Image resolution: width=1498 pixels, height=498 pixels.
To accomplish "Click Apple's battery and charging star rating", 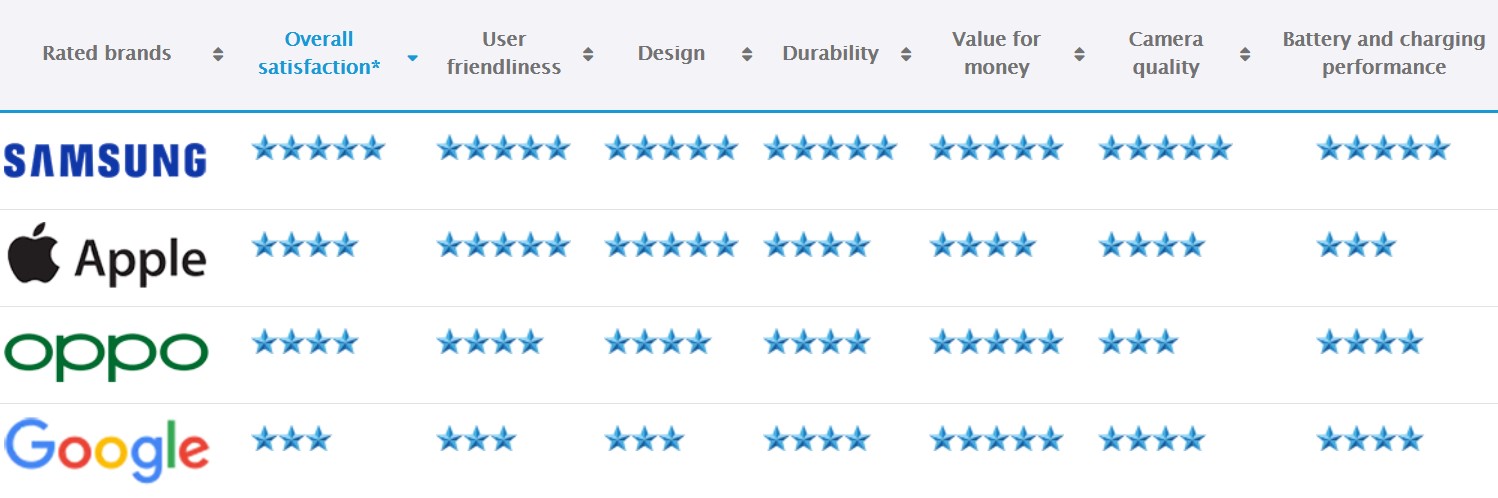I will [x=1355, y=245].
